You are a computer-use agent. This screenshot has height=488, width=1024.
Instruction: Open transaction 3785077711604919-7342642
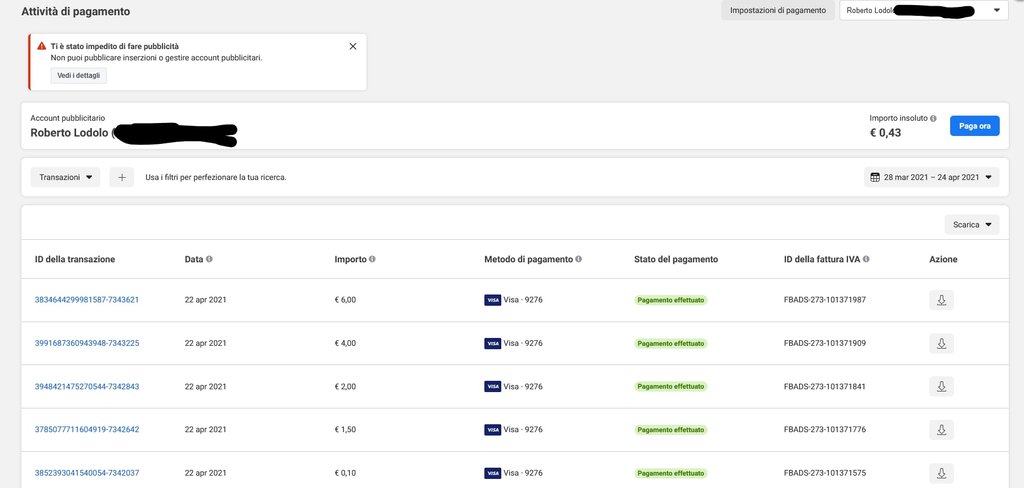pos(87,430)
